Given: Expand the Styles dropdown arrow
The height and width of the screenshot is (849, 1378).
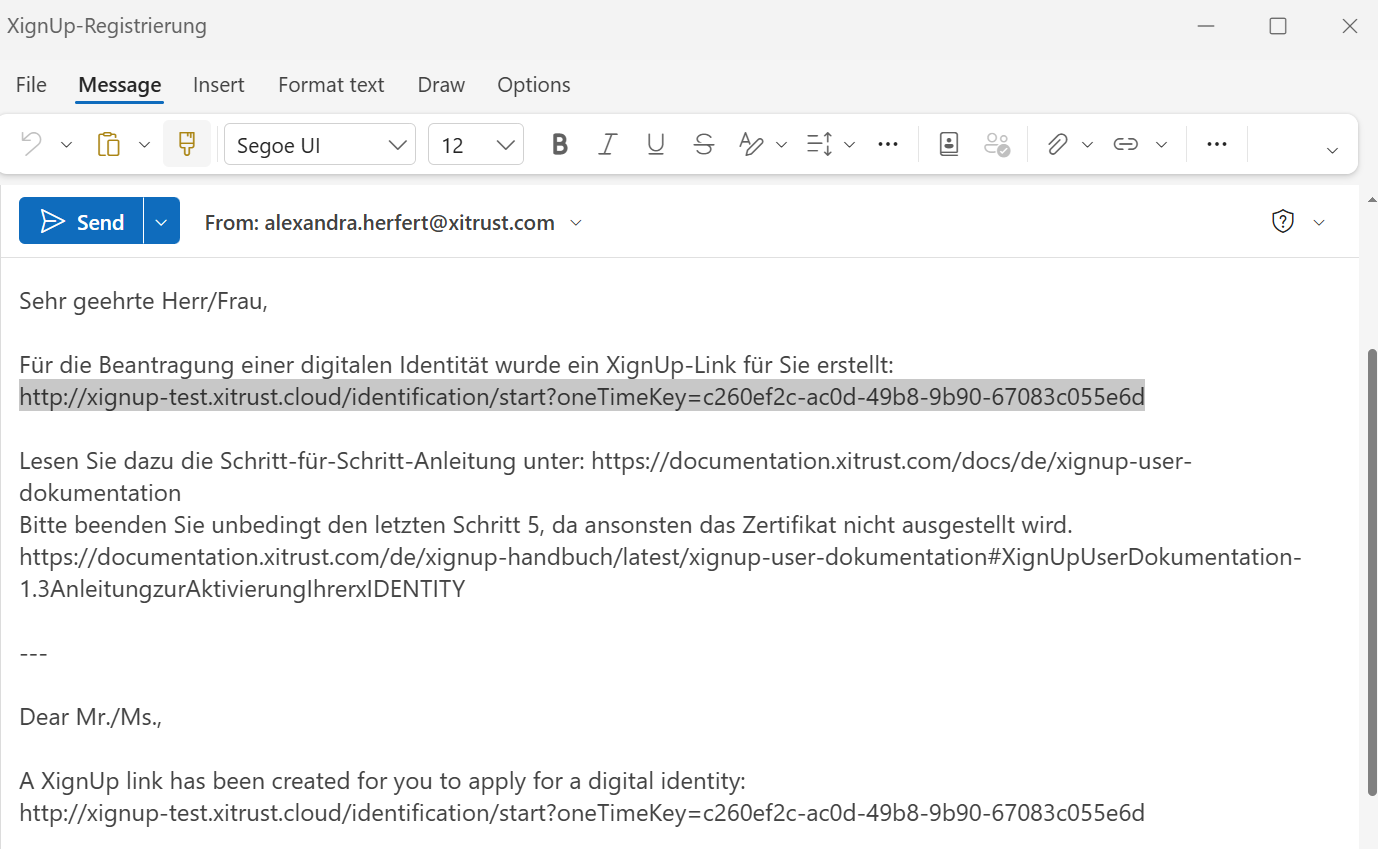Looking at the screenshot, I should click(782, 145).
